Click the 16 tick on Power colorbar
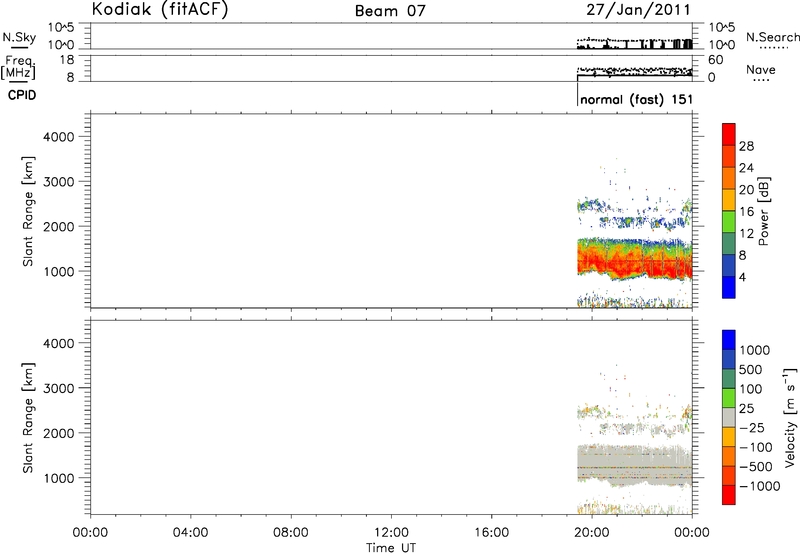800x554 pixels. coord(746,212)
